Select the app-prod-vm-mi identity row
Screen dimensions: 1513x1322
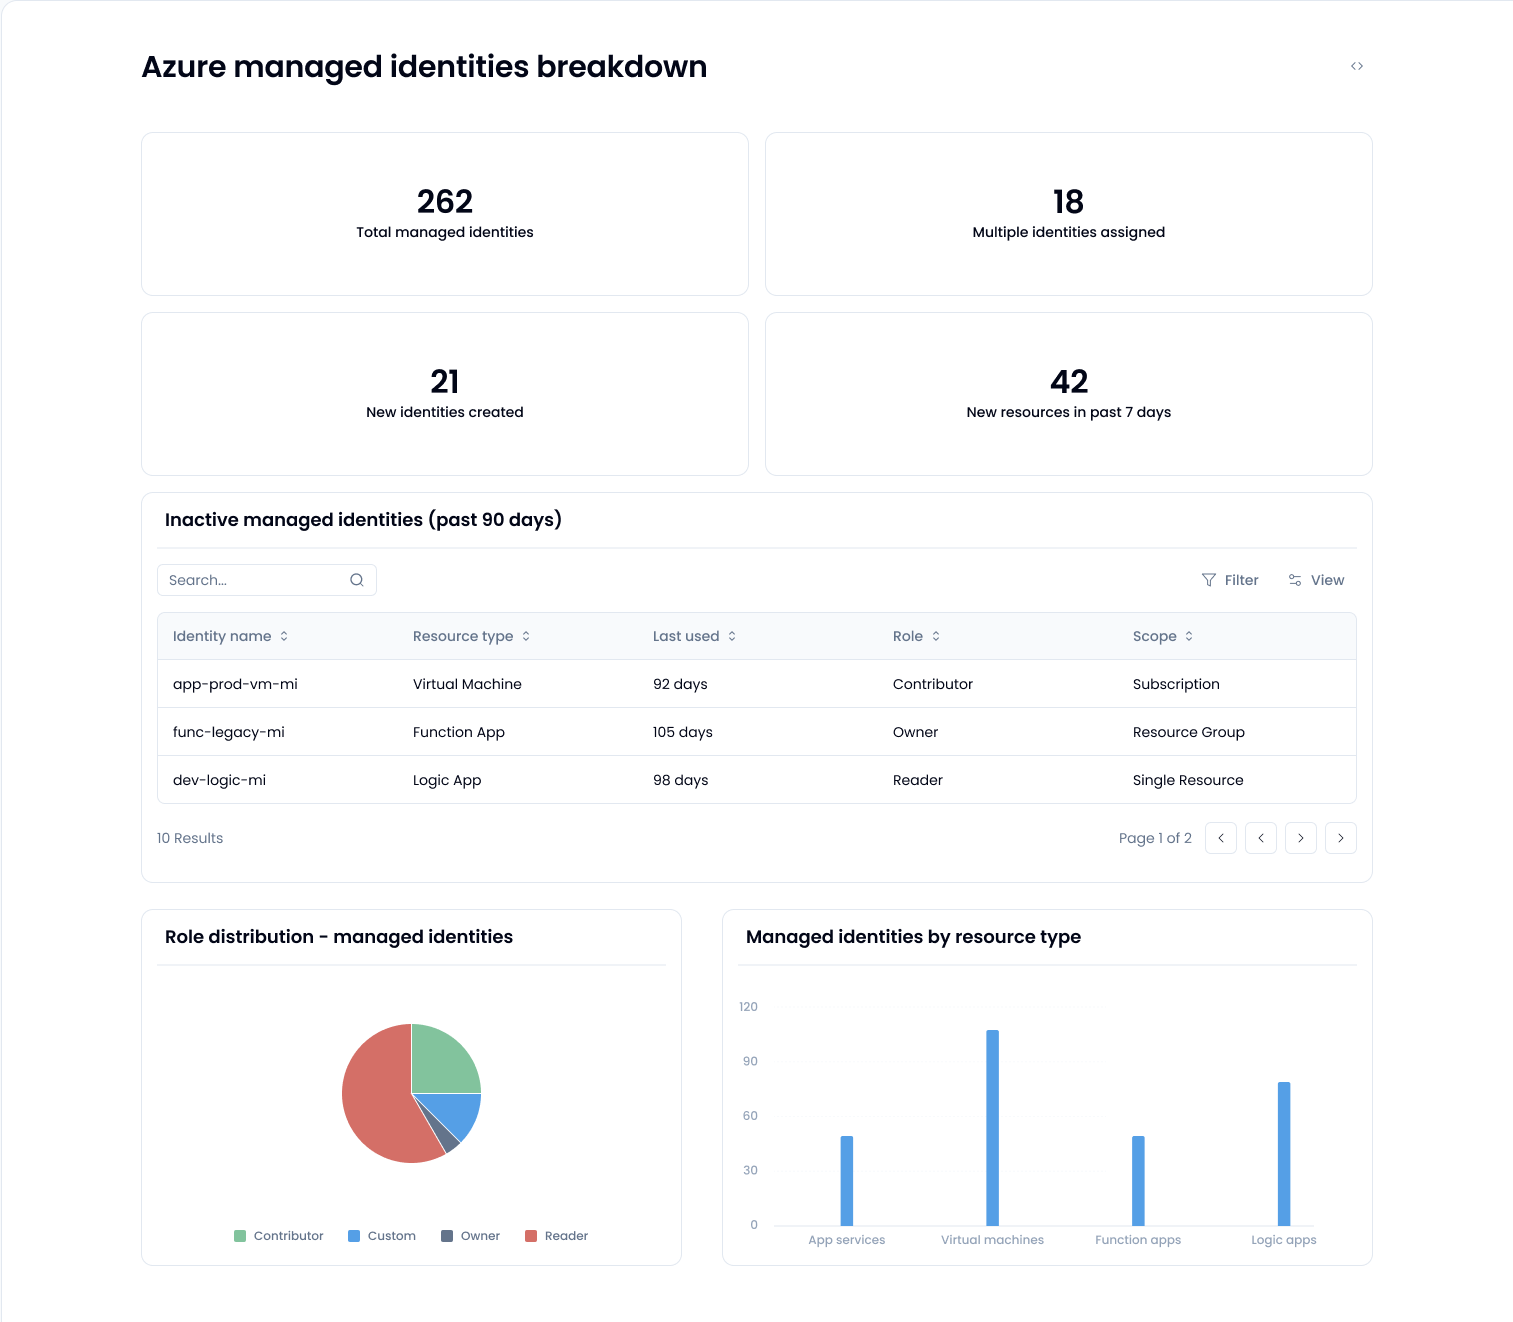(757, 684)
